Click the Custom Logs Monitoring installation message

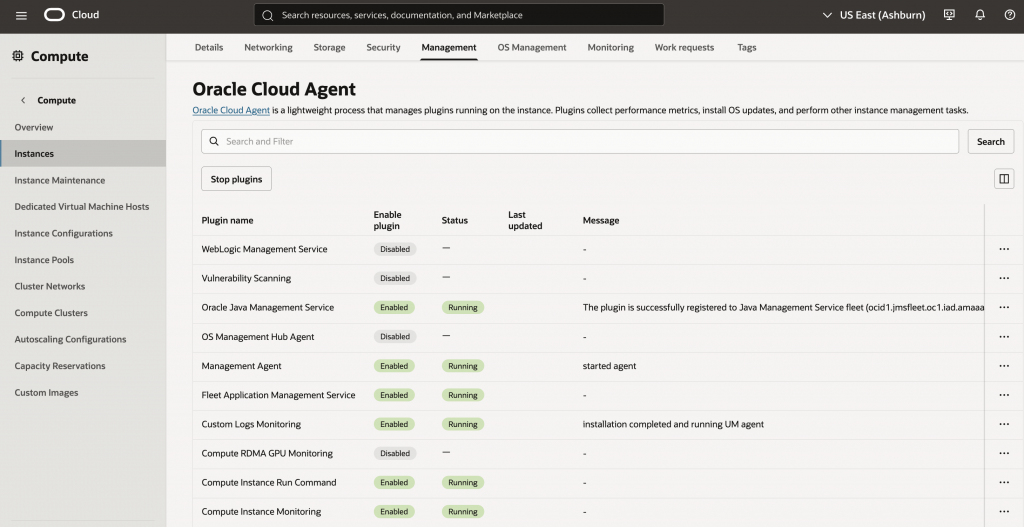pos(673,424)
